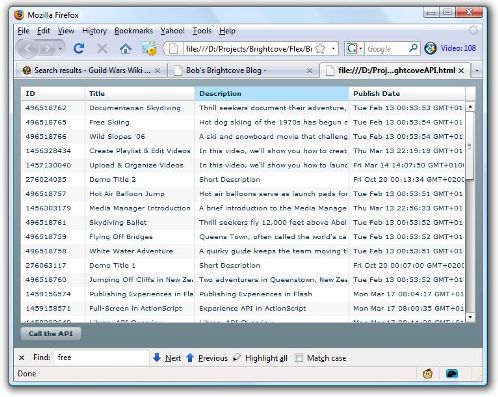The width and height of the screenshot is (498, 397).
Task: Close the Bob's Brightcove Blog tab
Action: point(309,71)
